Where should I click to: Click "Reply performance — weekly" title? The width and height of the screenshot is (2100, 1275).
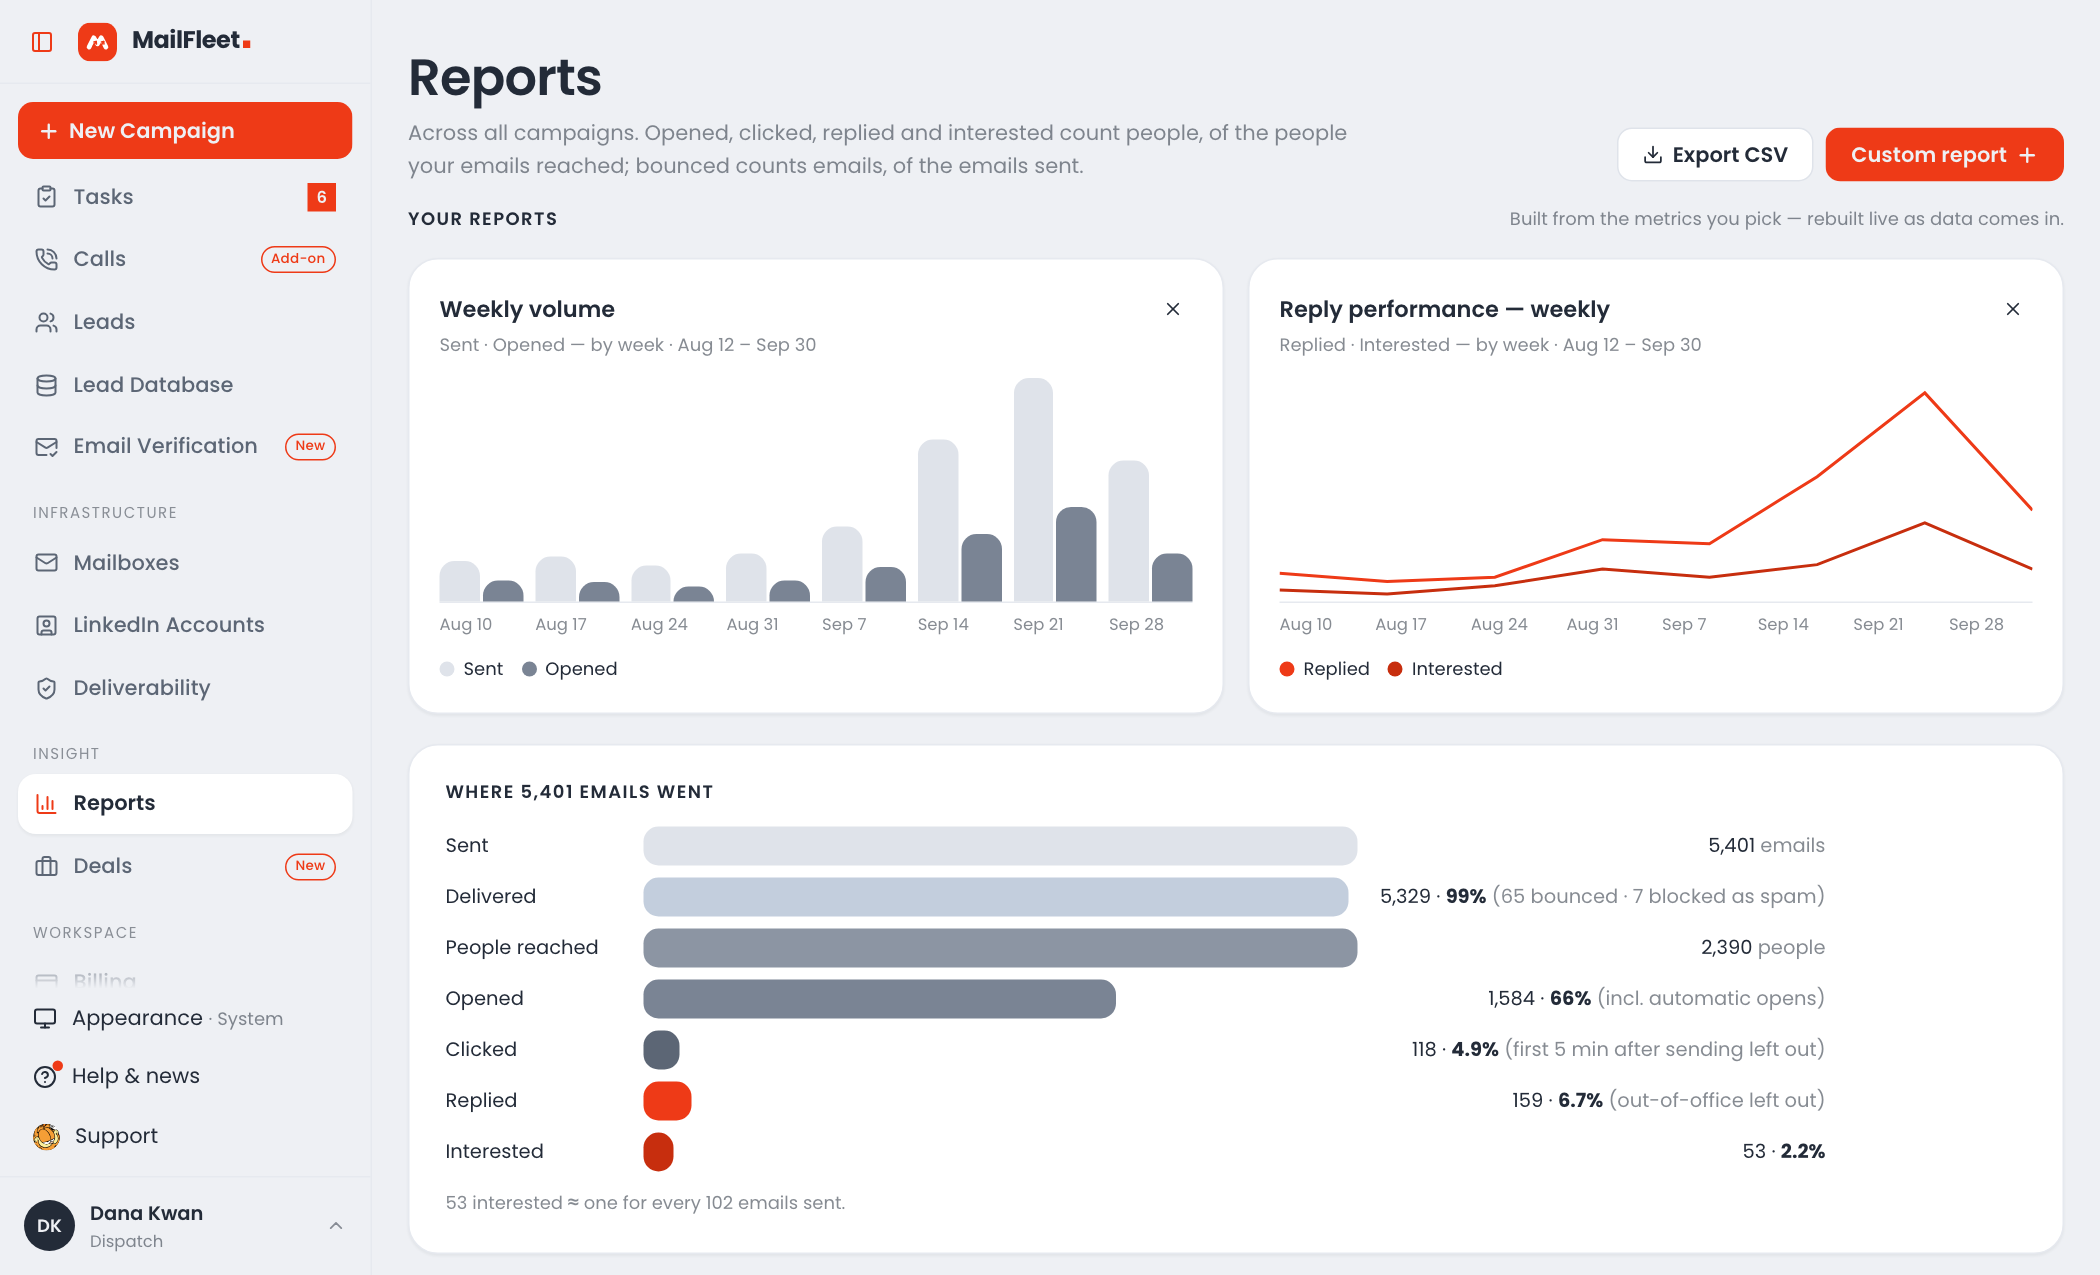1444,310
